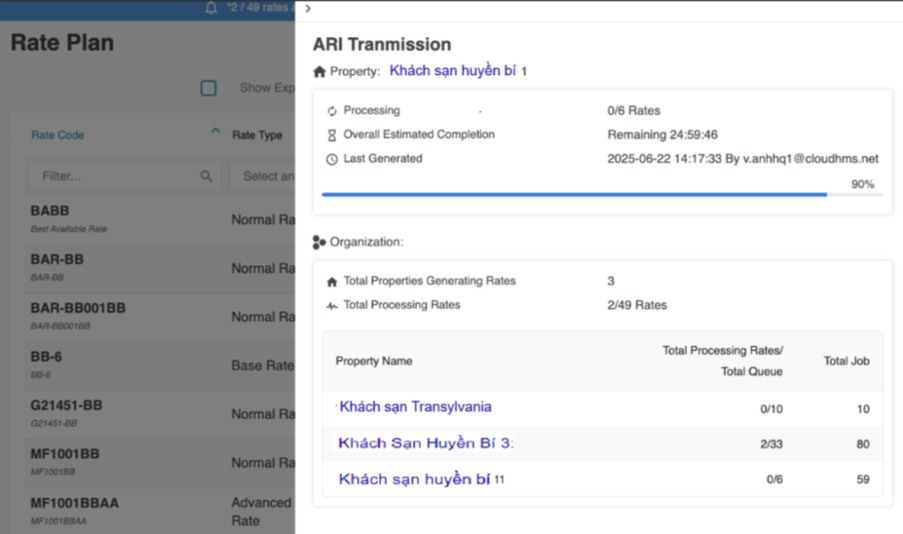Click the Processing refresh icon

click(332, 111)
